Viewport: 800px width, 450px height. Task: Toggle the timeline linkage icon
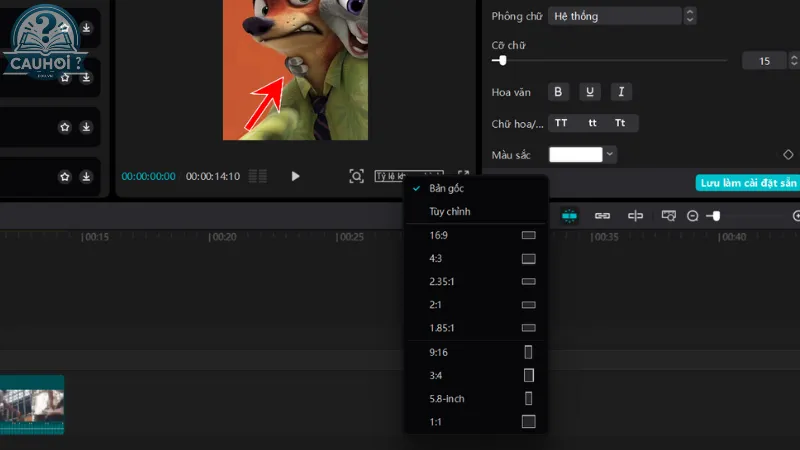click(x=602, y=216)
